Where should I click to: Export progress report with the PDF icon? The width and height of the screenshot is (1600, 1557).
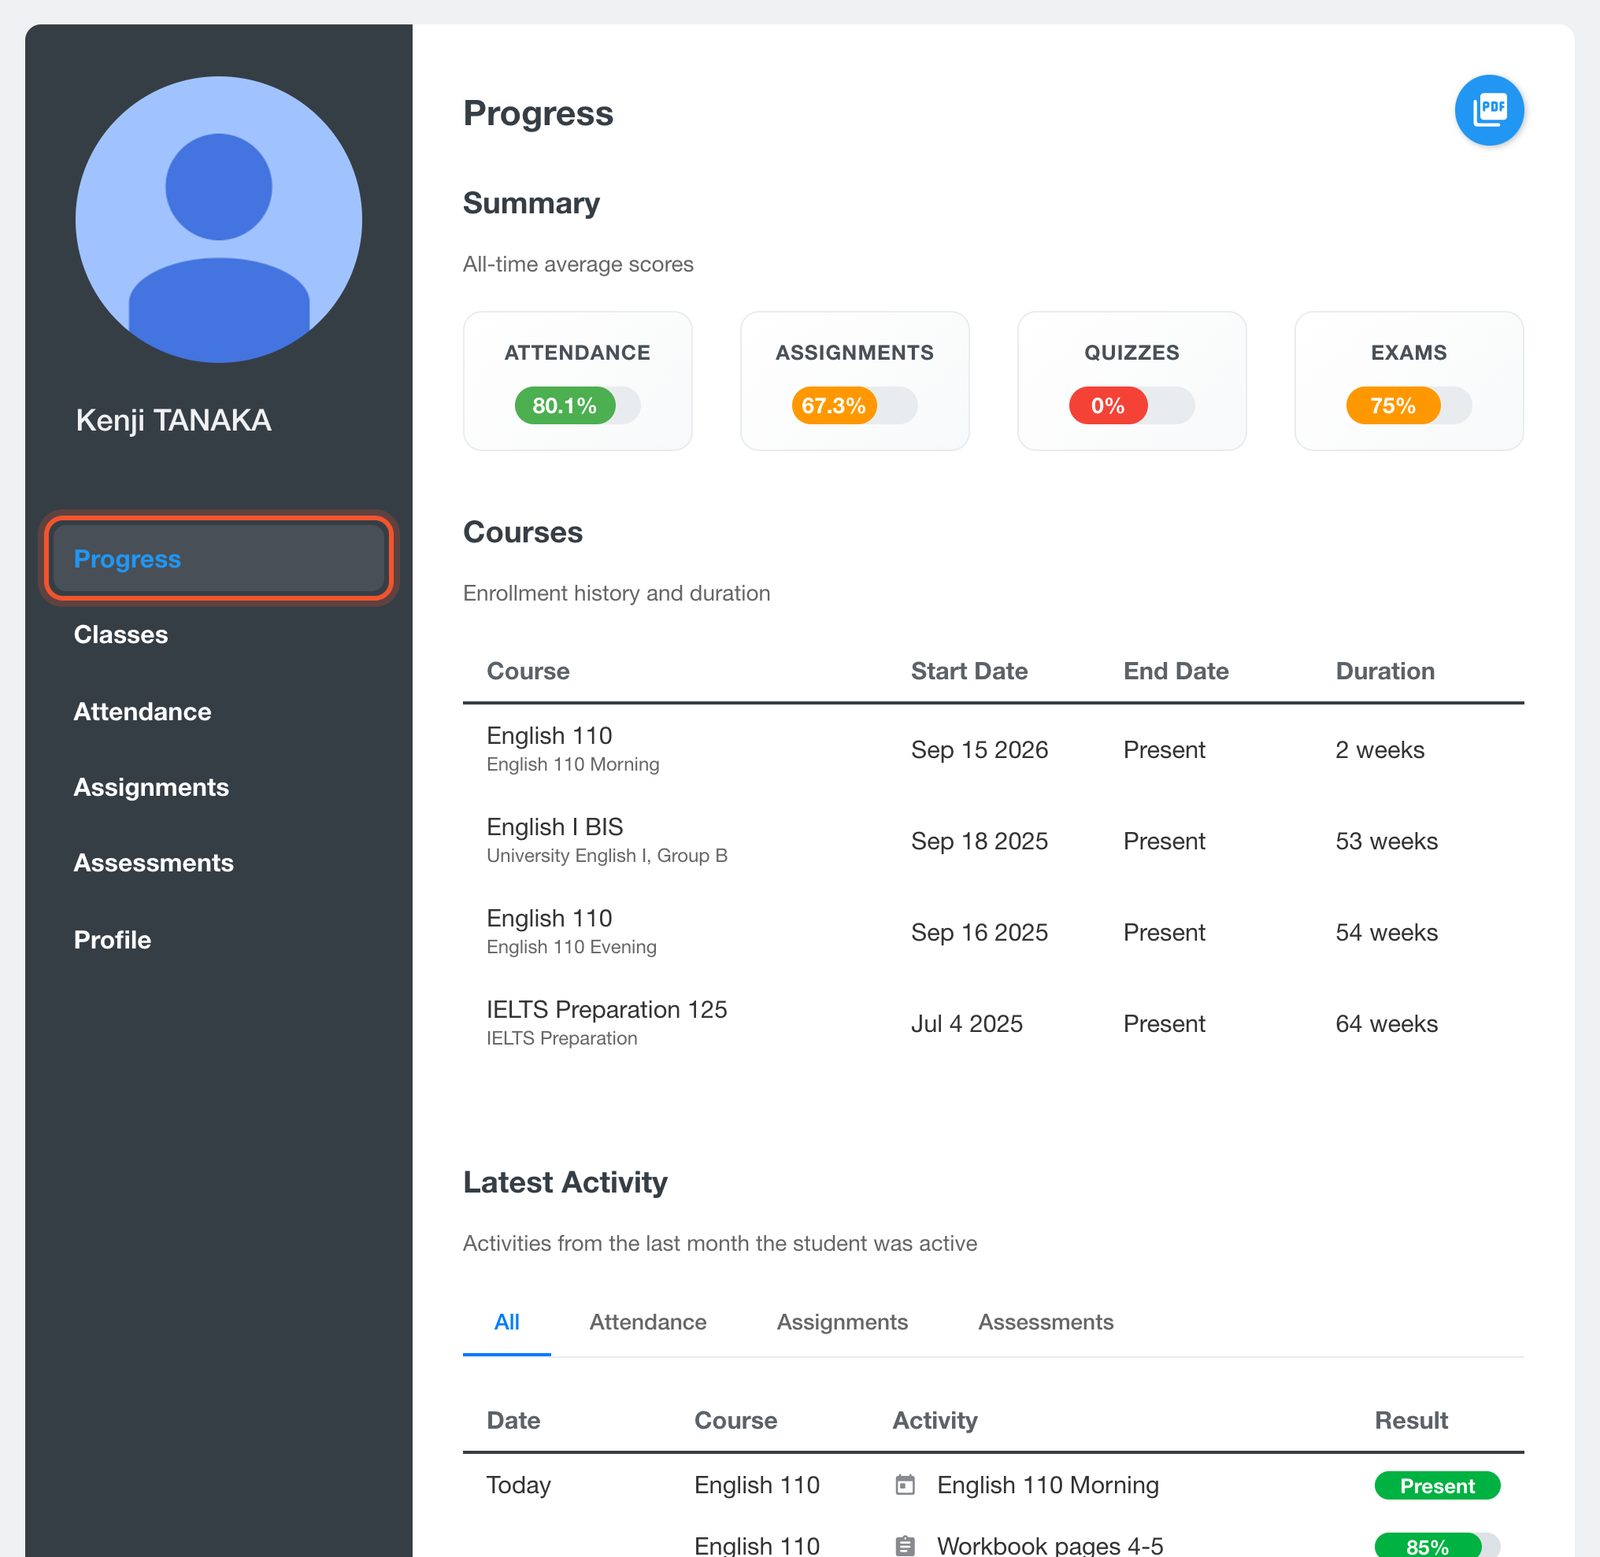1489,110
